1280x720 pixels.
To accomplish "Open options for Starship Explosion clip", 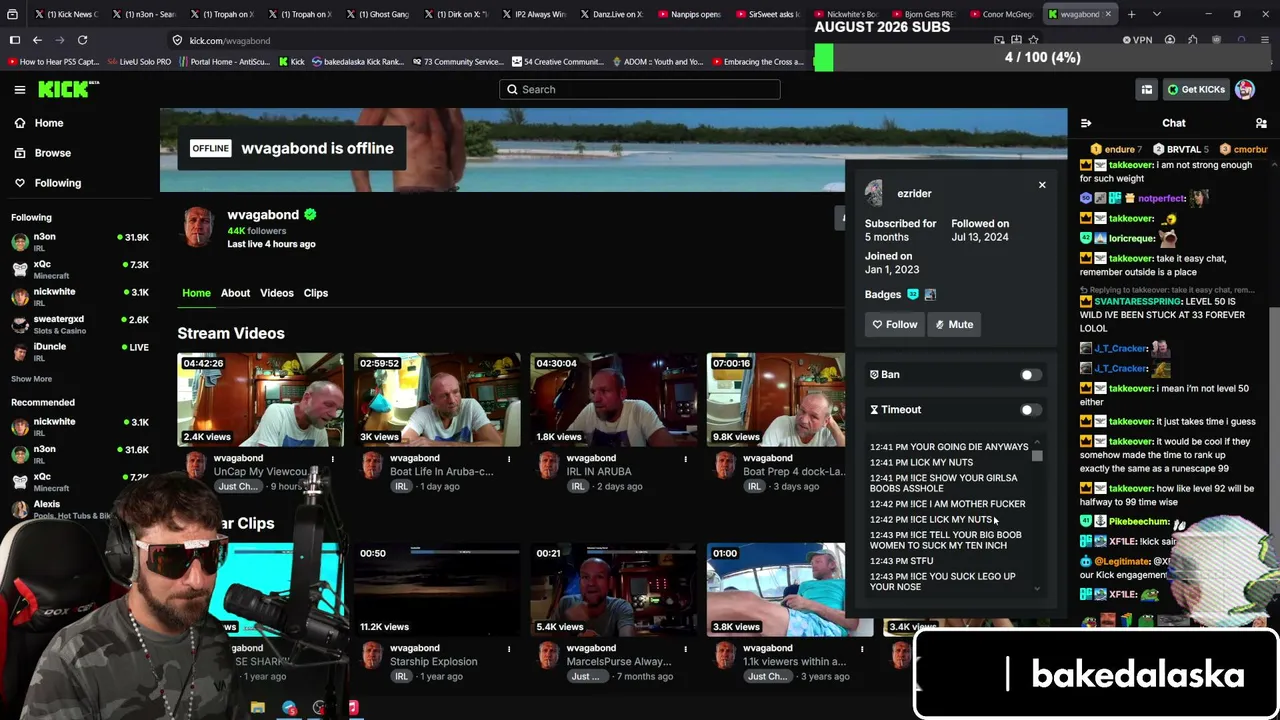I will click(x=509, y=649).
